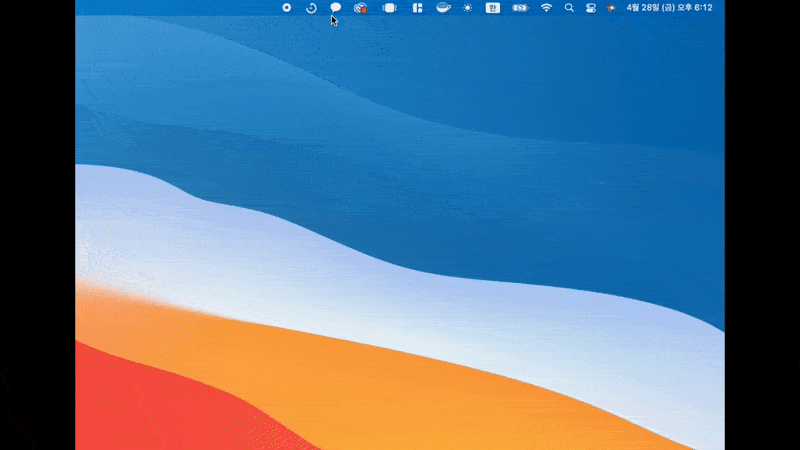
Task: Open Spotlight search magnifier
Action: (569, 8)
